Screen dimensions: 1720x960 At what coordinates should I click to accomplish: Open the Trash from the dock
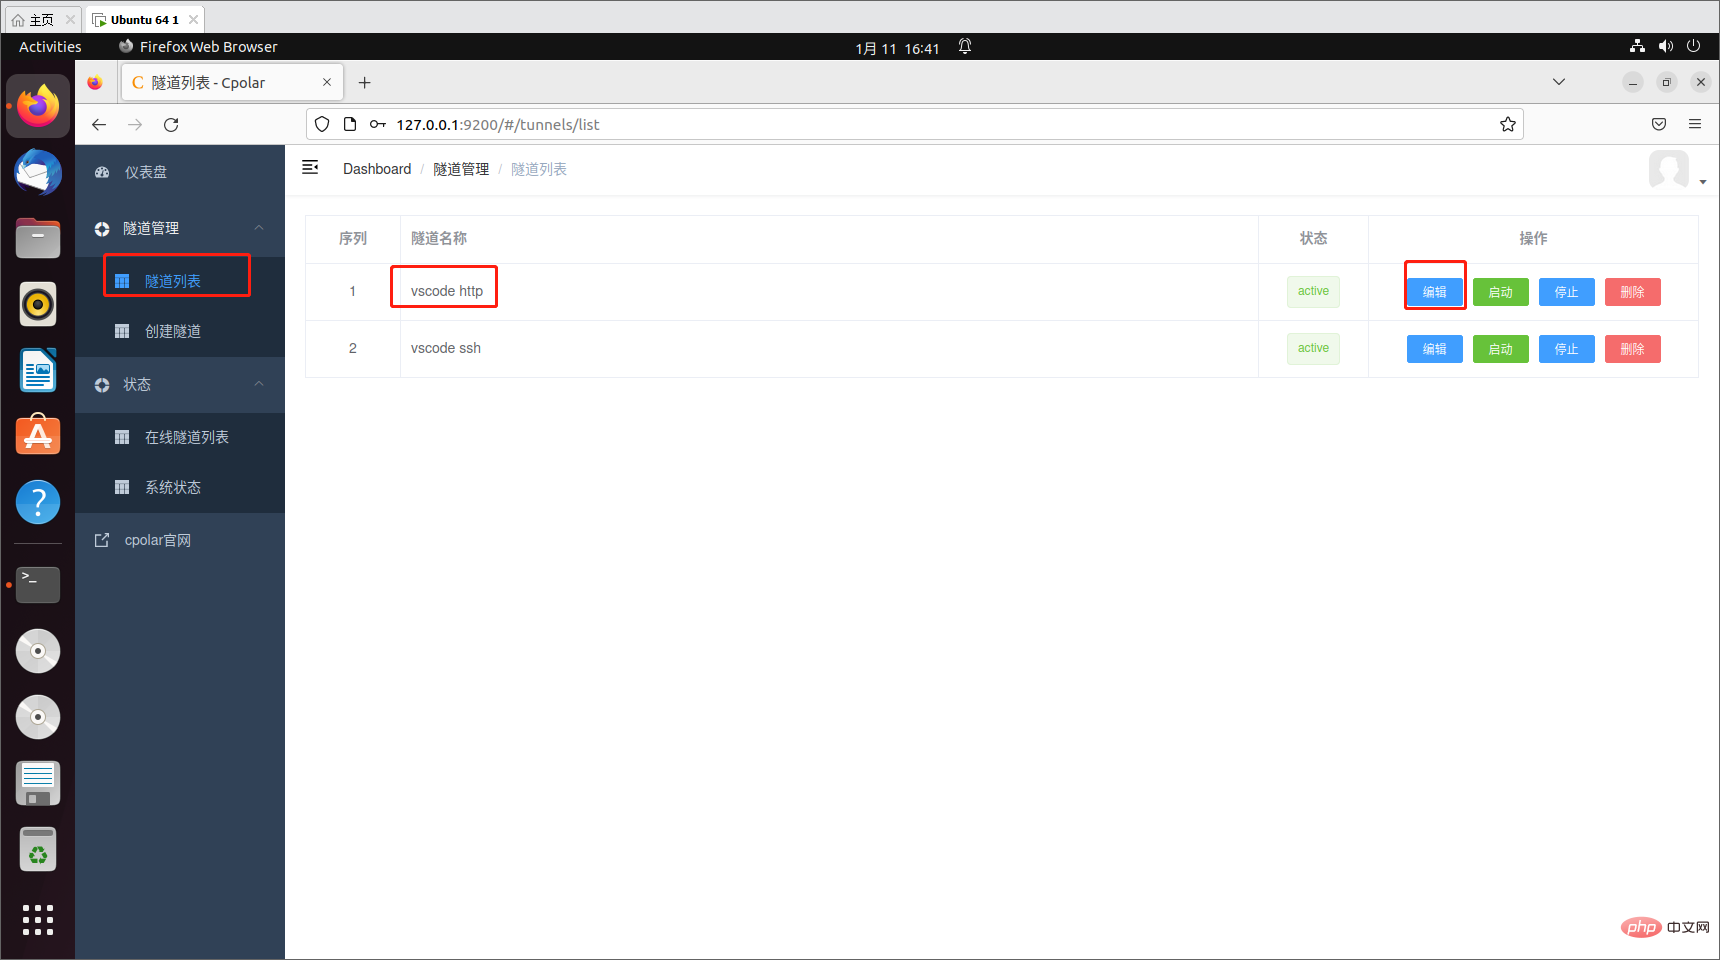point(38,850)
